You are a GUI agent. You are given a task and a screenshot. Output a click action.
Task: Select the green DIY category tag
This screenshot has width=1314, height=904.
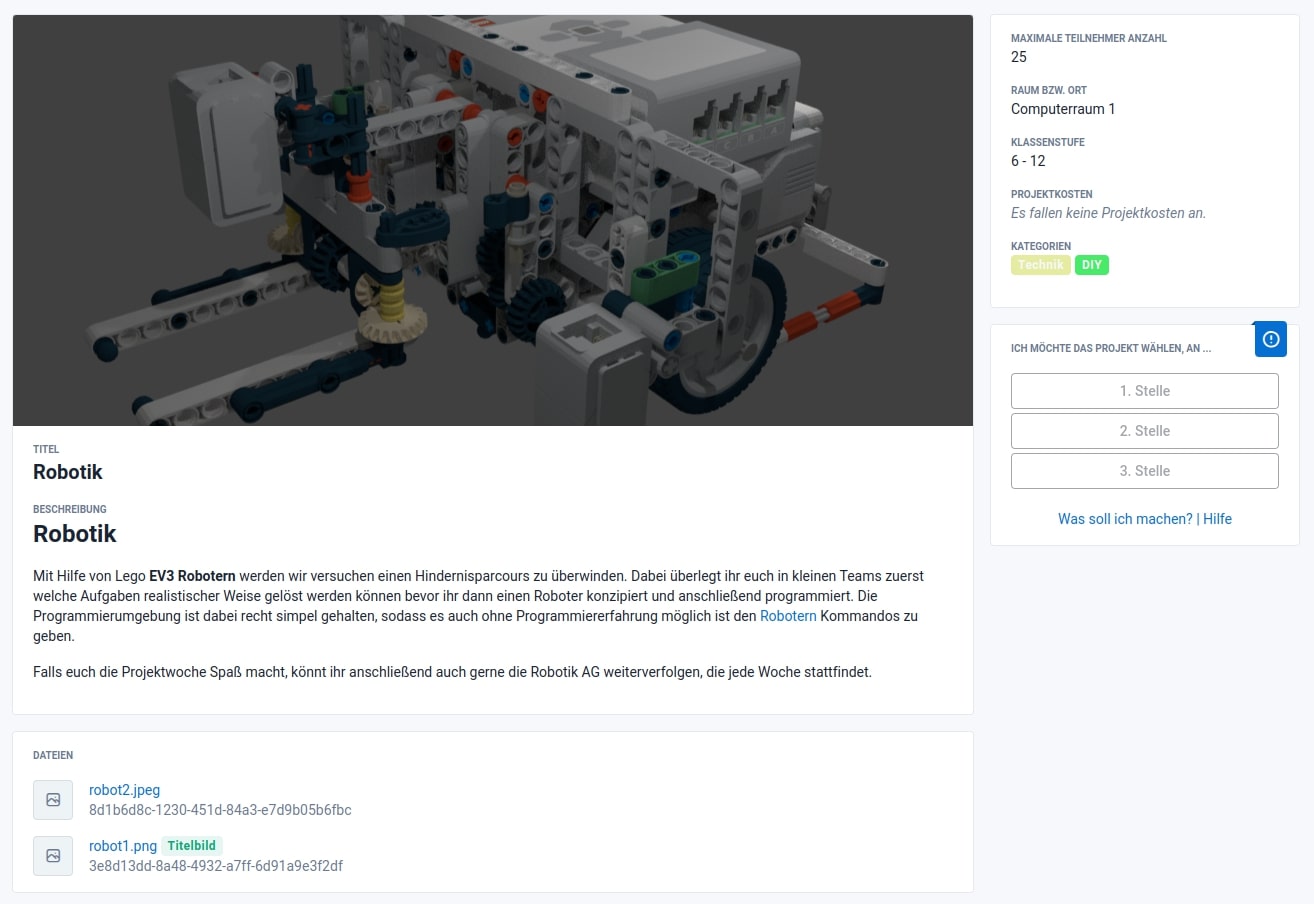[1091, 265]
